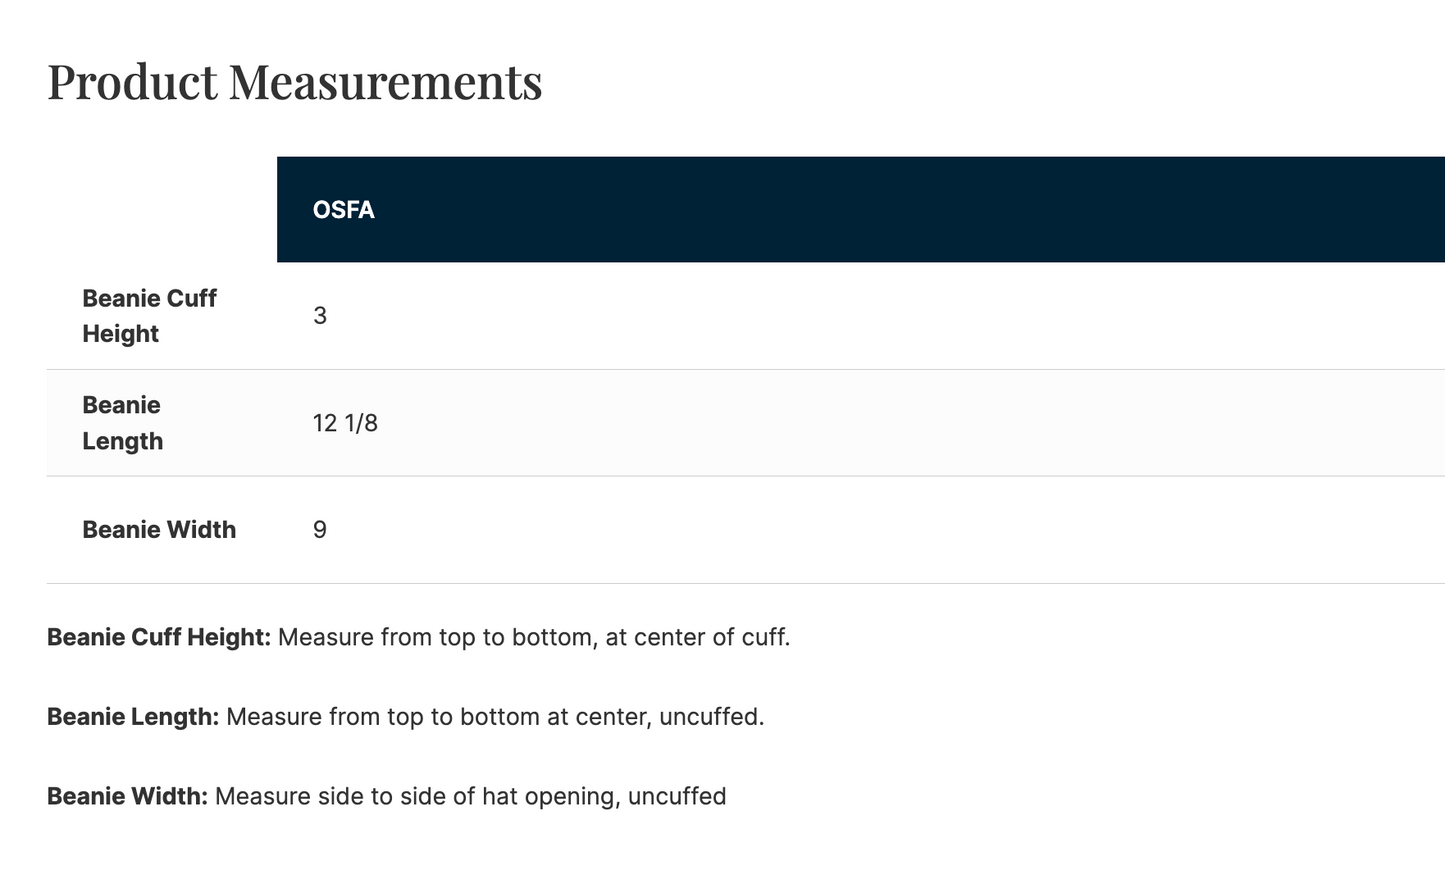Click 'Measure from top to bottom, at center of cuff' text
1445x884 pixels.
(x=534, y=637)
